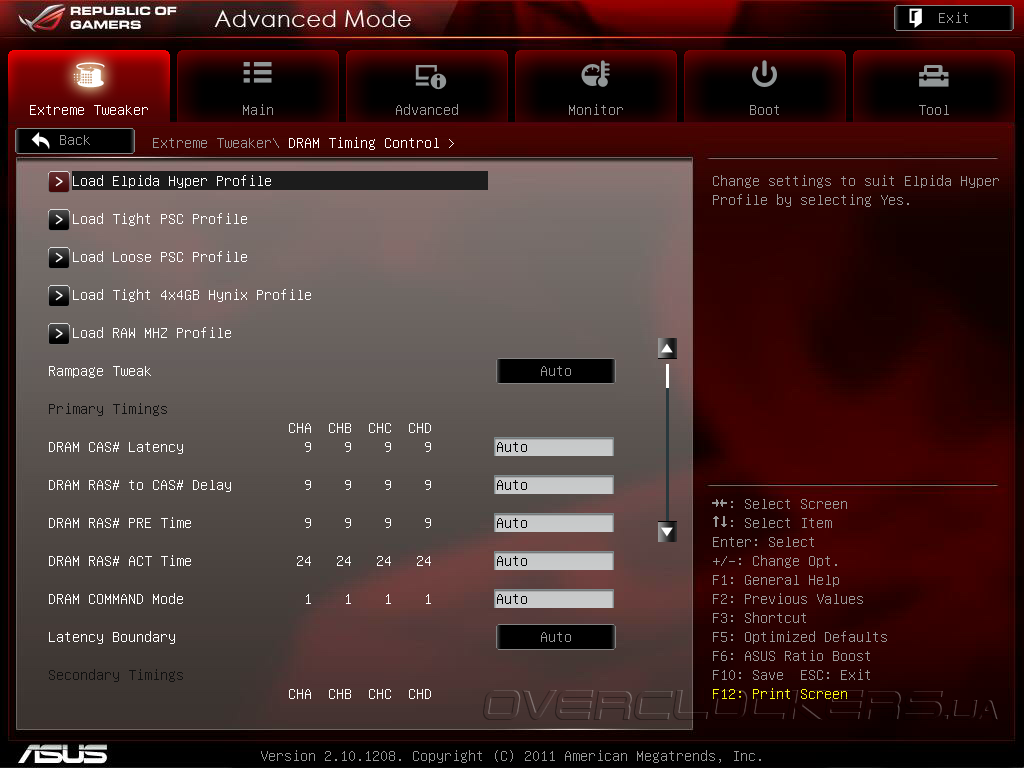This screenshot has height=768, width=1024.
Task: Open the Rampage Tweak Auto dropdown
Action: (556, 371)
